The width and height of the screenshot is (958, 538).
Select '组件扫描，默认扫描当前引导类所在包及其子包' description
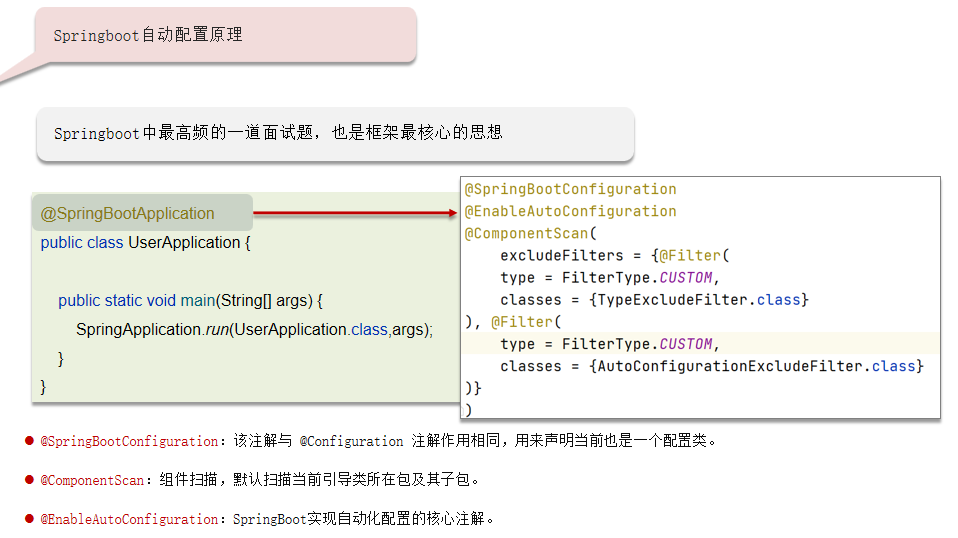tap(314, 480)
